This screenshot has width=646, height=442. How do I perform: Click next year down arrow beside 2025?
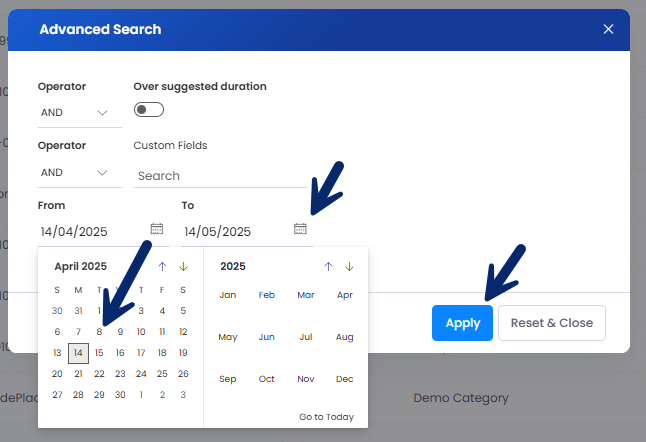349,266
